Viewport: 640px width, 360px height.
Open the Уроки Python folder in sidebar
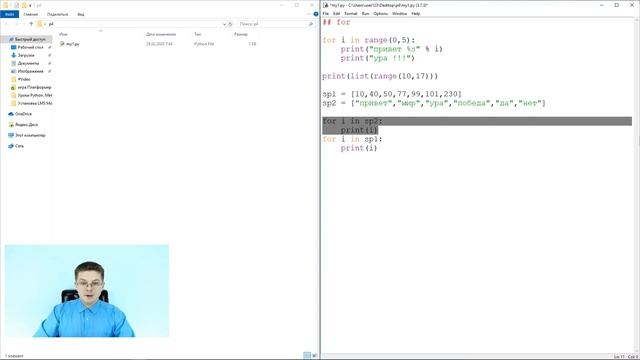(x=35, y=95)
